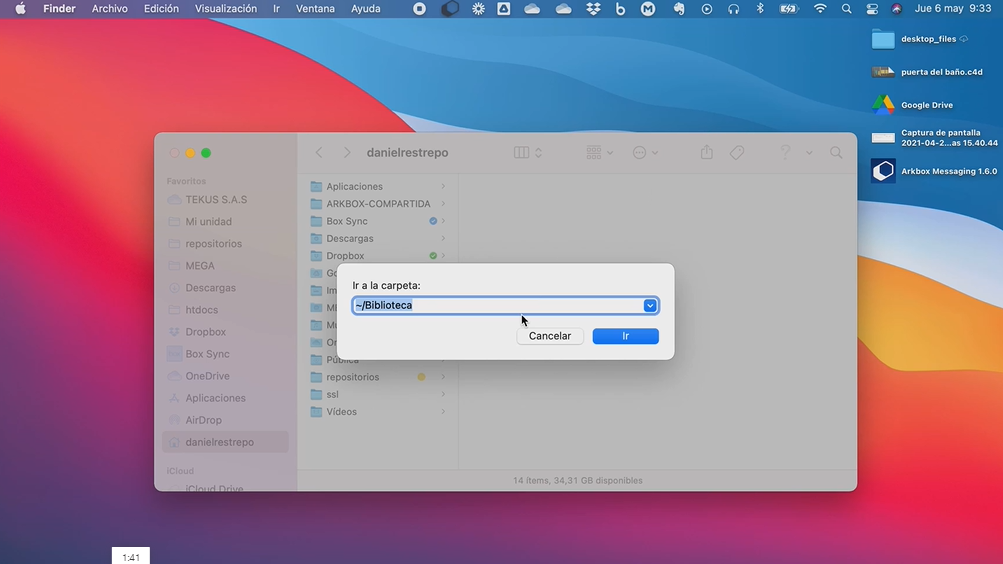Image resolution: width=1003 pixels, height=564 pixels.
Task: Click the forward navigation arrow
Action: [347, 153]
